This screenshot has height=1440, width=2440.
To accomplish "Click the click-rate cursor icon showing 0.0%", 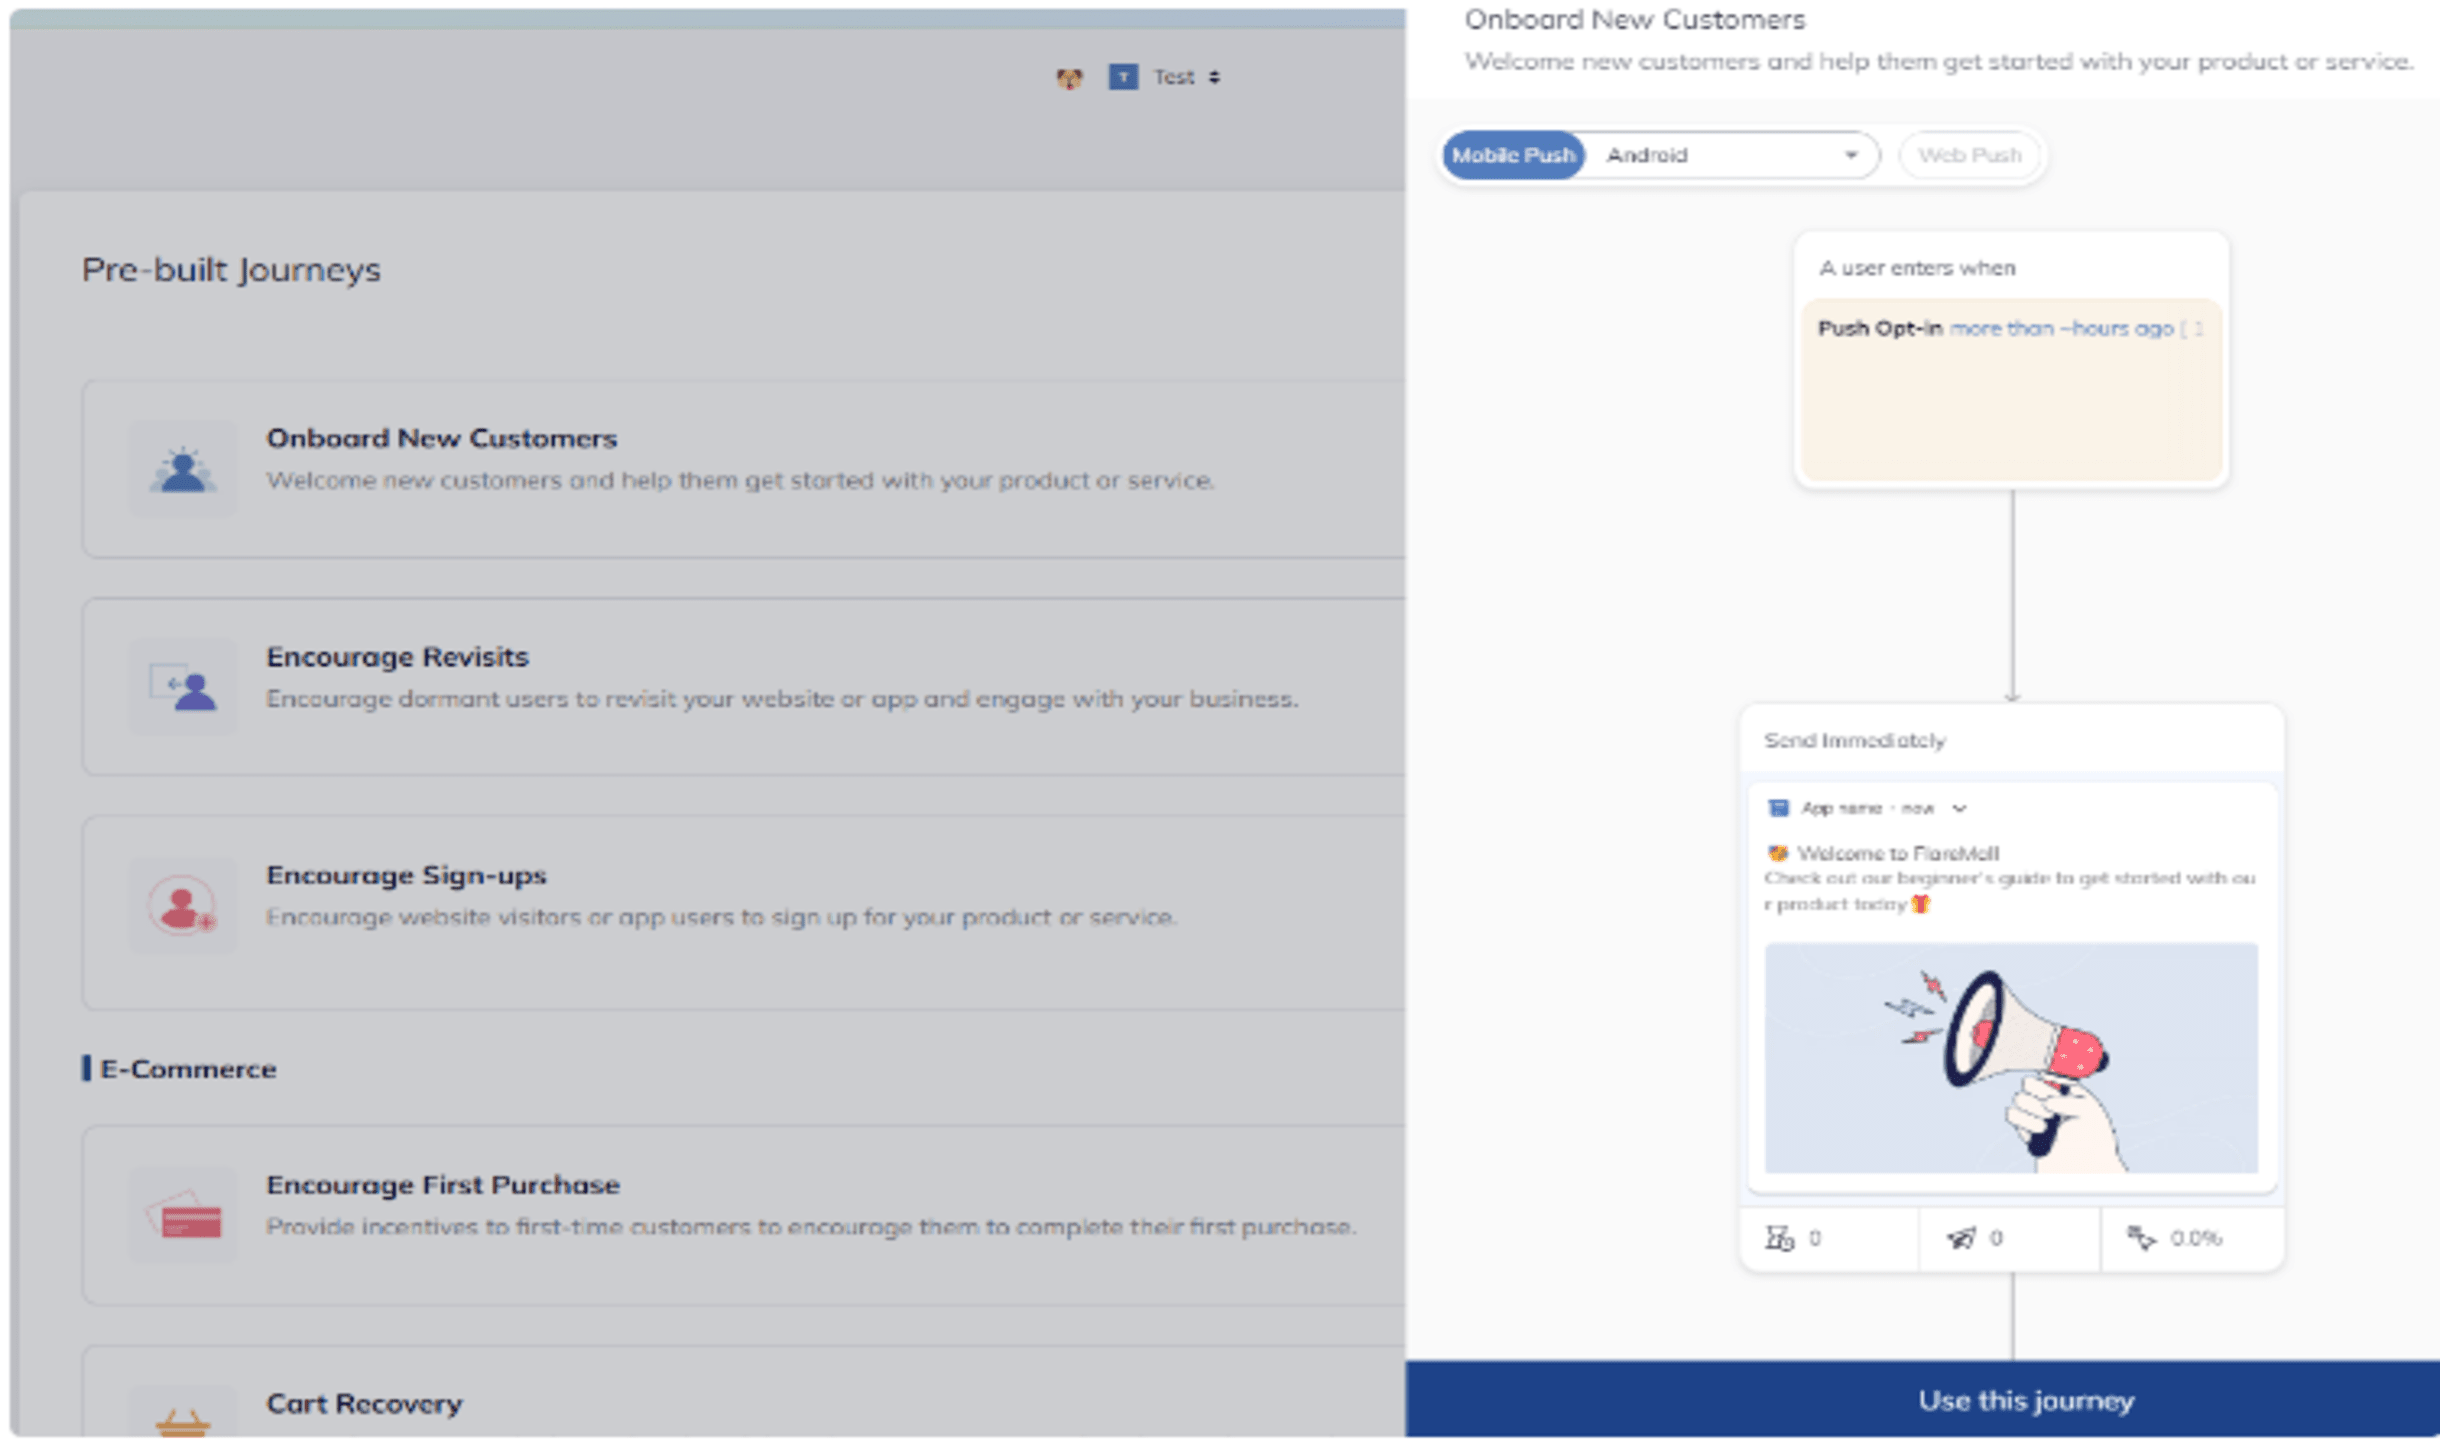I will pos(2145,1237).
